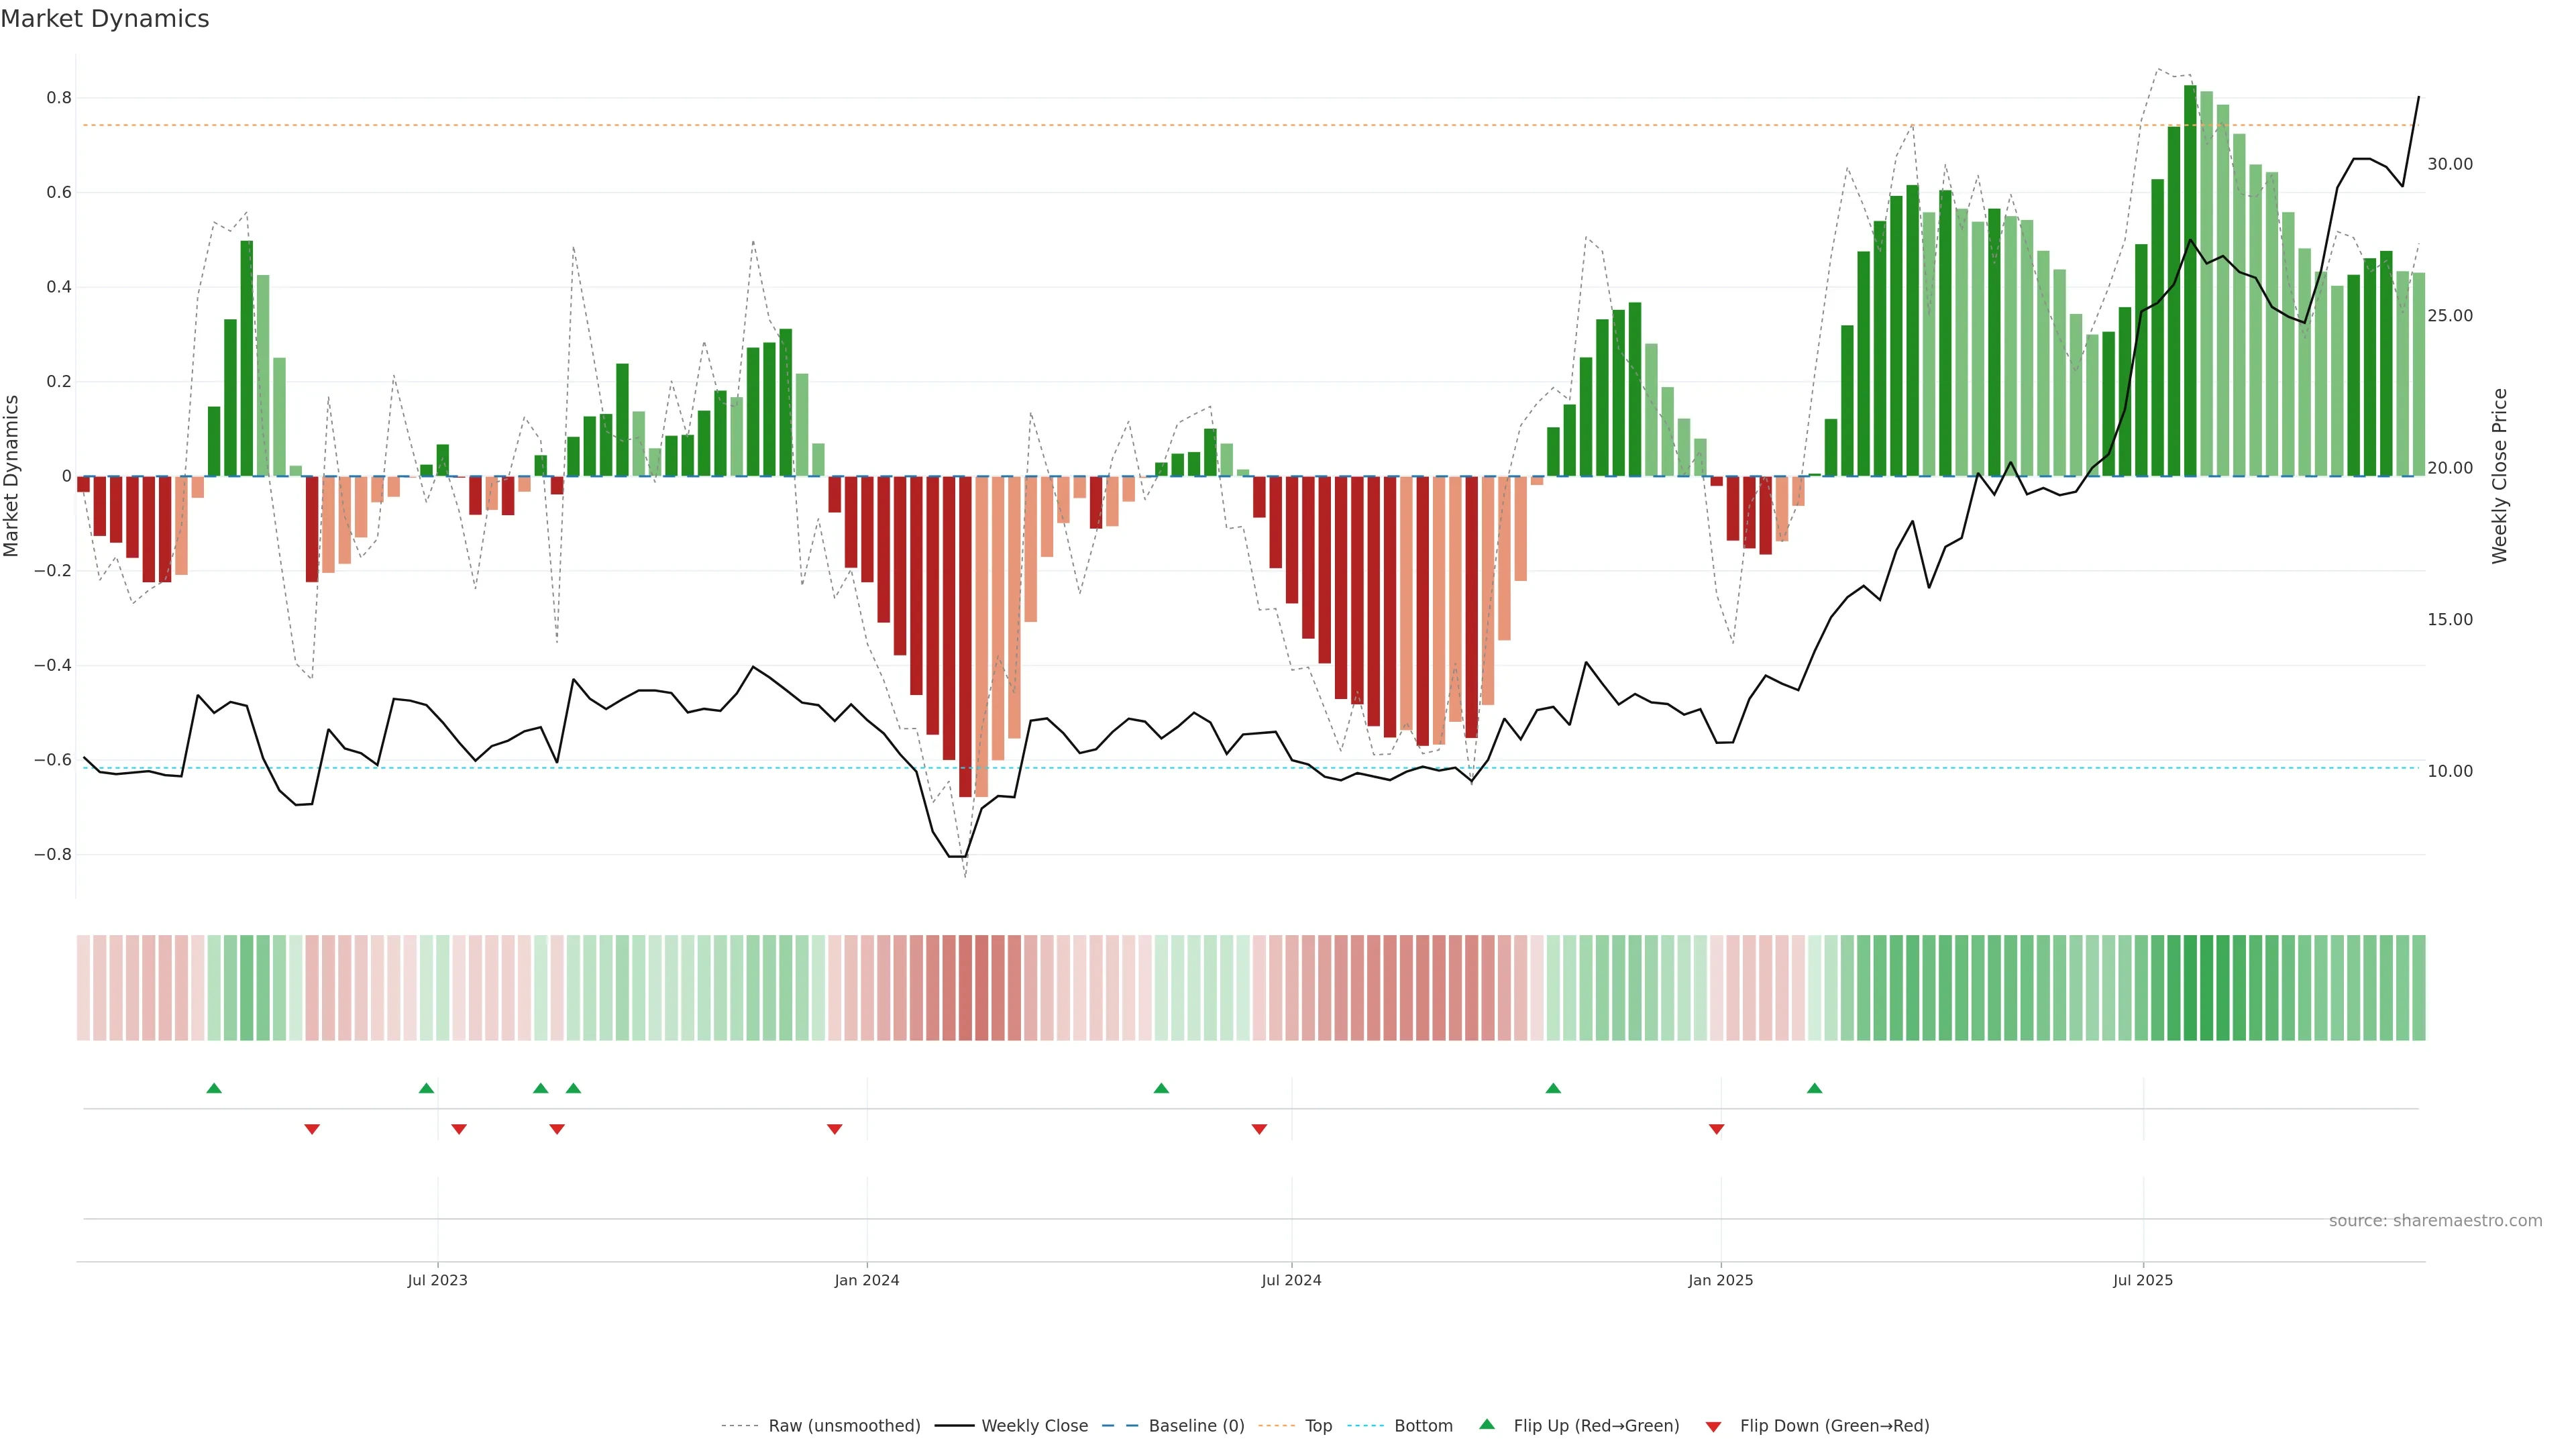The height and width of the screenshot is (1449, 2576).
Task: Click the Jan 2025 x-axis label
Action: click(1720, 1280)
